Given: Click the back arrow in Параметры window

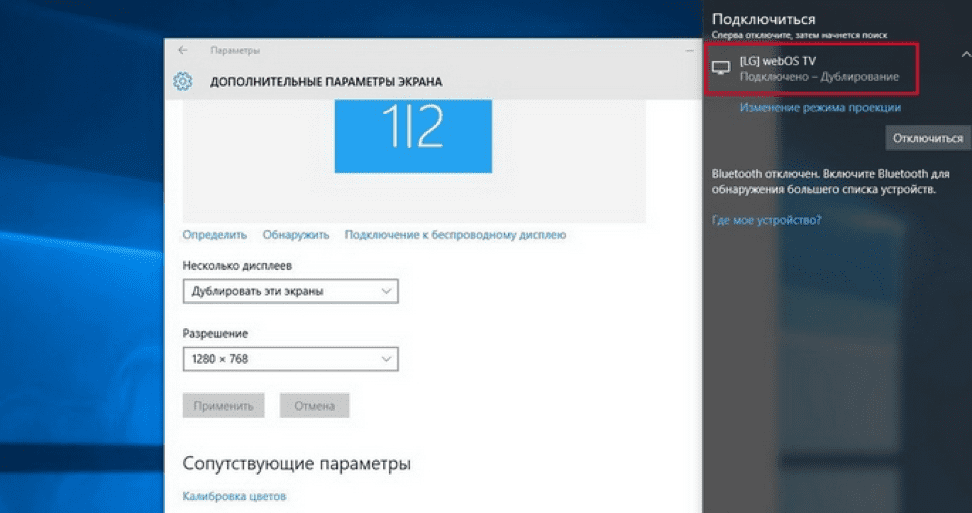Looking at the screenshot, I should click(182, 50).
